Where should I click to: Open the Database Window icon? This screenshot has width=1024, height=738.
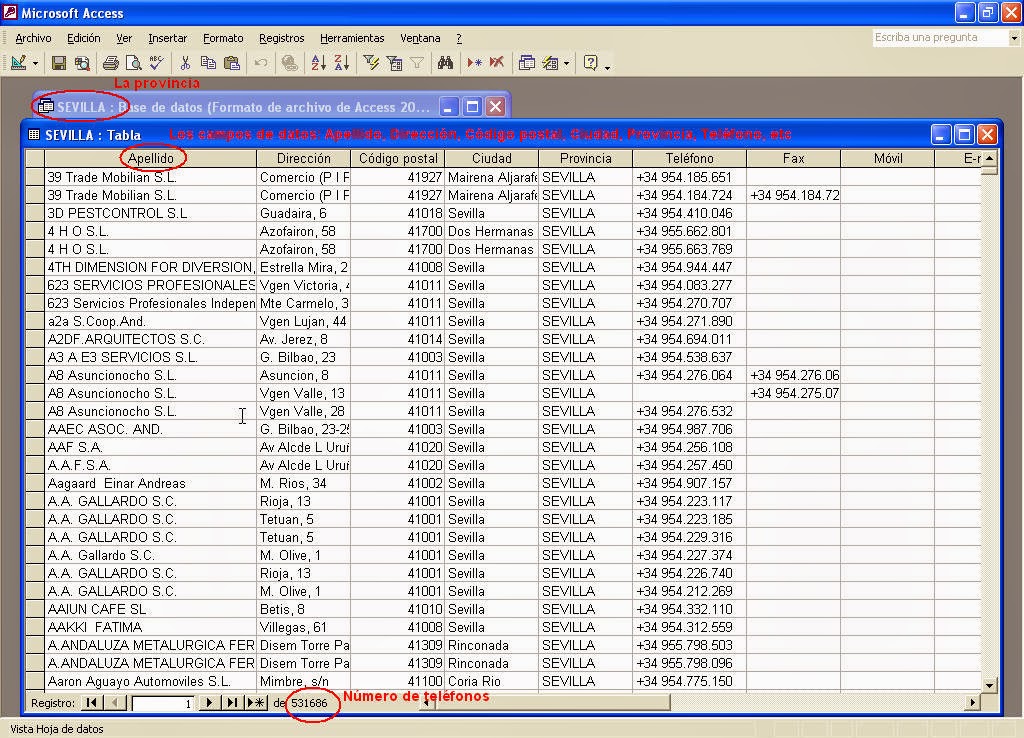[x=527, y=63]
